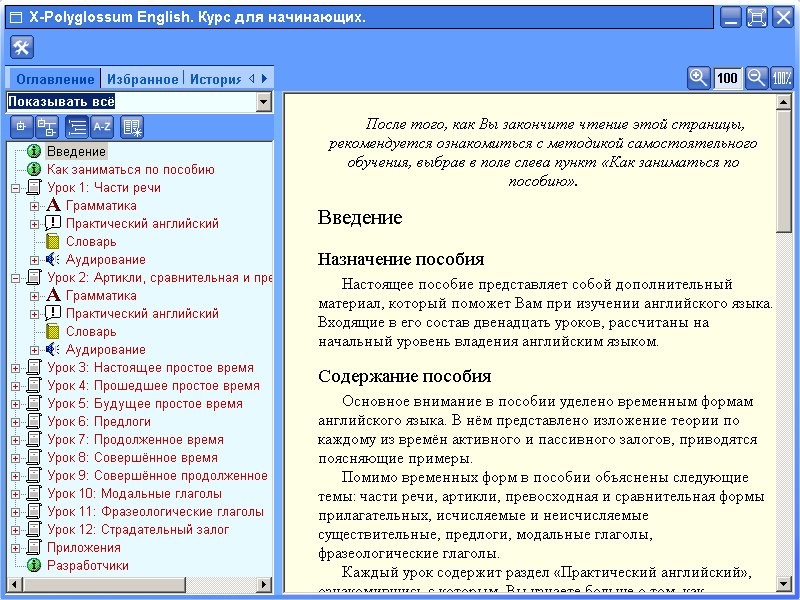Collapse the Урок 2 tree node
The height and width of the screenshot is (600, 800).
[x=15, y=278]
